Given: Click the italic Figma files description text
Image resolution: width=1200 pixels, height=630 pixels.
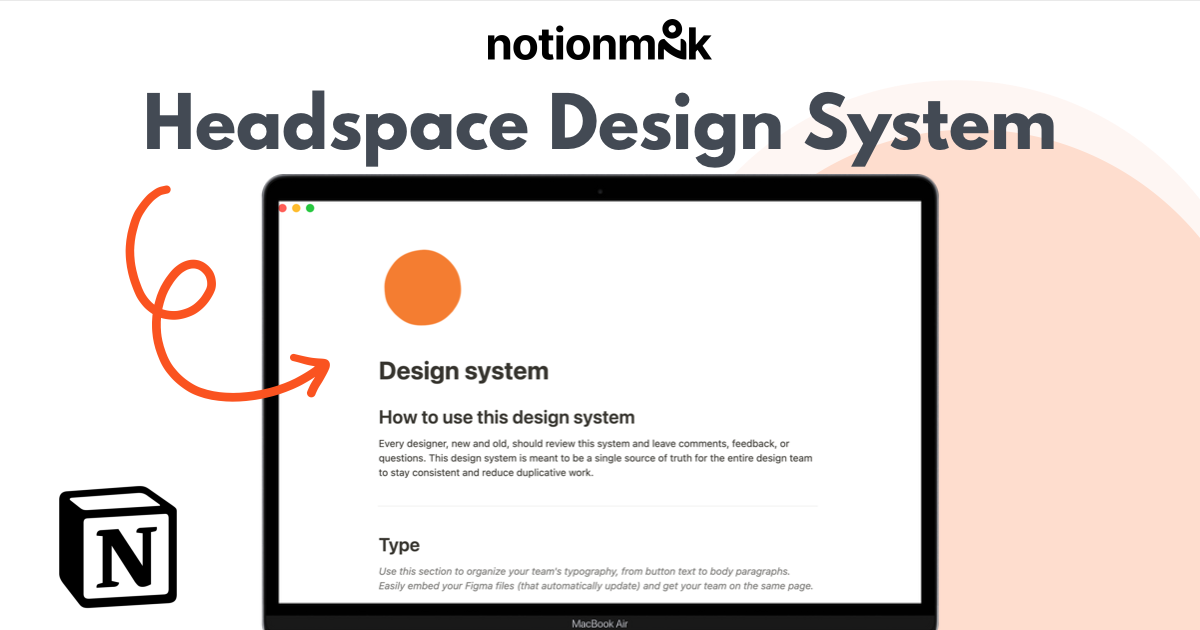Looking at the screenshot, I should 596,578.
